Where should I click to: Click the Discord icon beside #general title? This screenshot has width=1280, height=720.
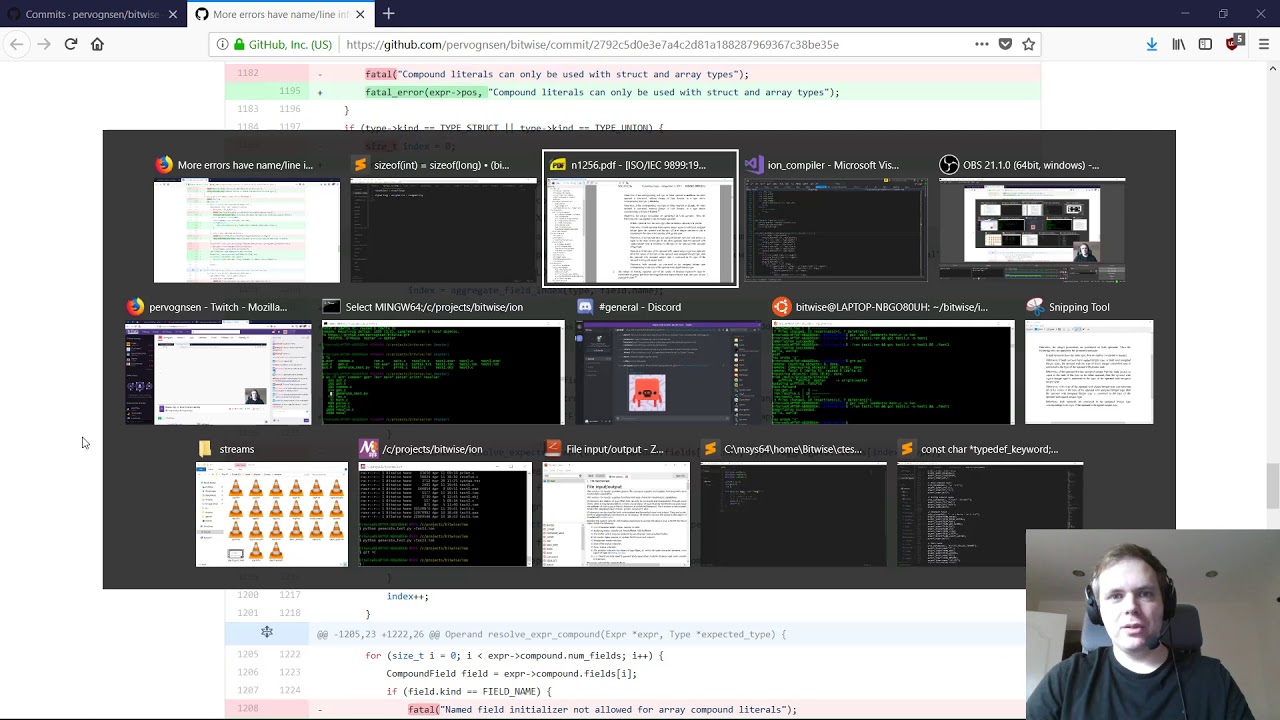[x=585, y=307]
